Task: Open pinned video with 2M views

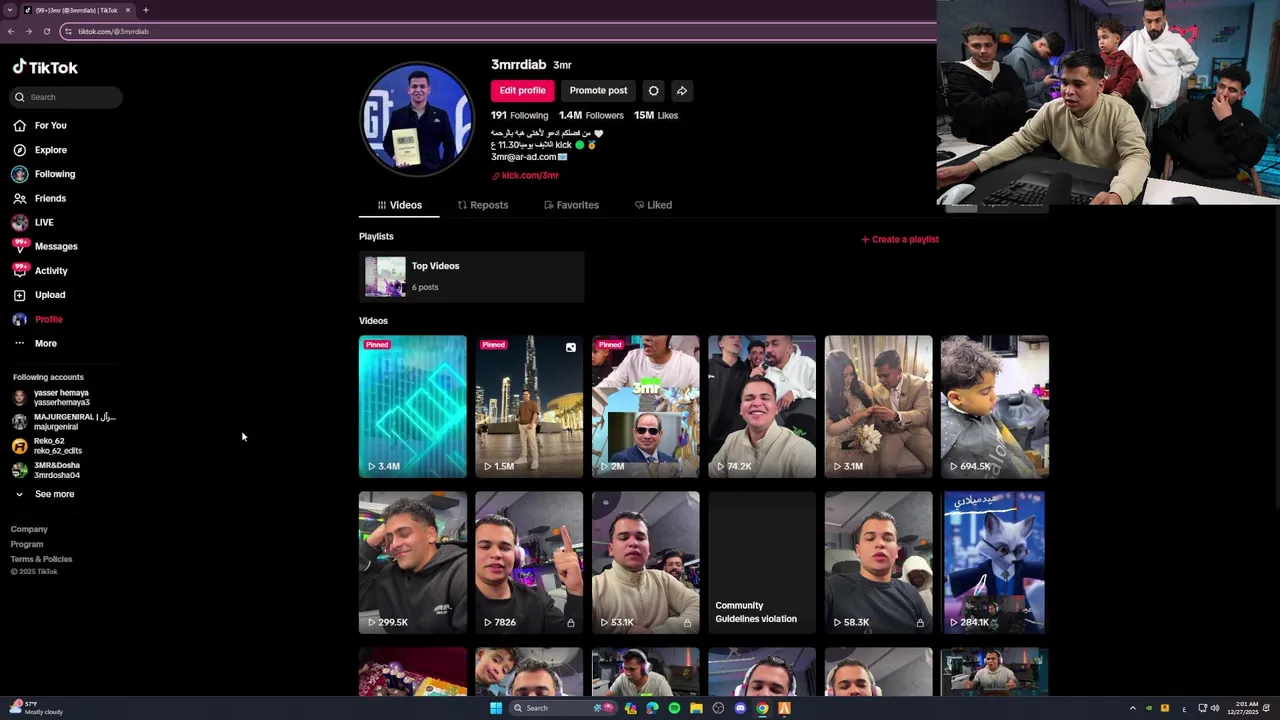Action: click(x=646, y=406)
